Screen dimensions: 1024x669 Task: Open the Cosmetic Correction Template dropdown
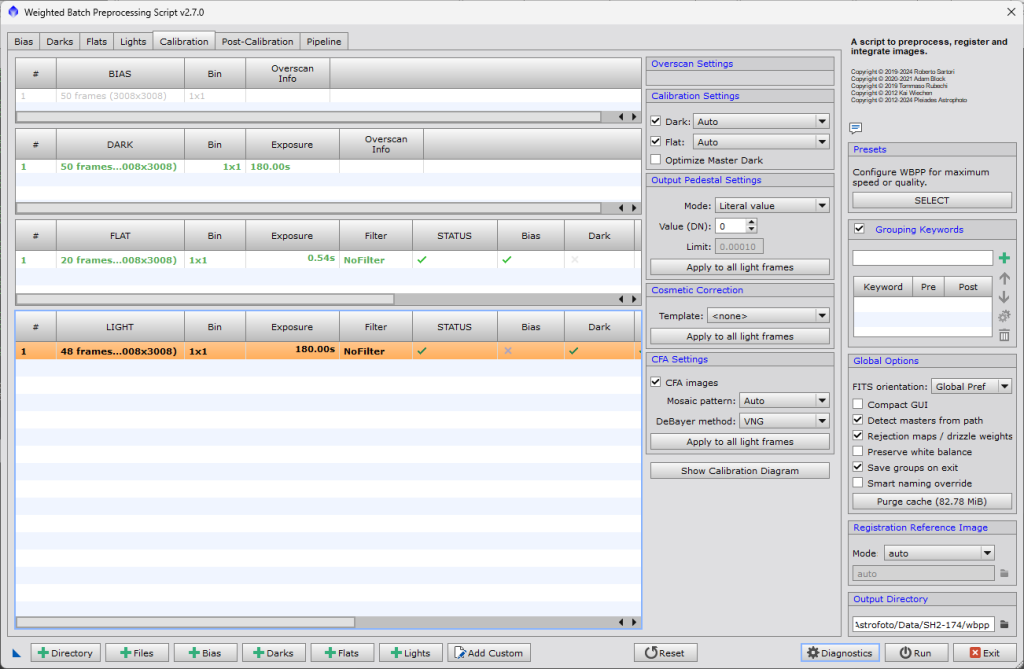click(767, 316)
